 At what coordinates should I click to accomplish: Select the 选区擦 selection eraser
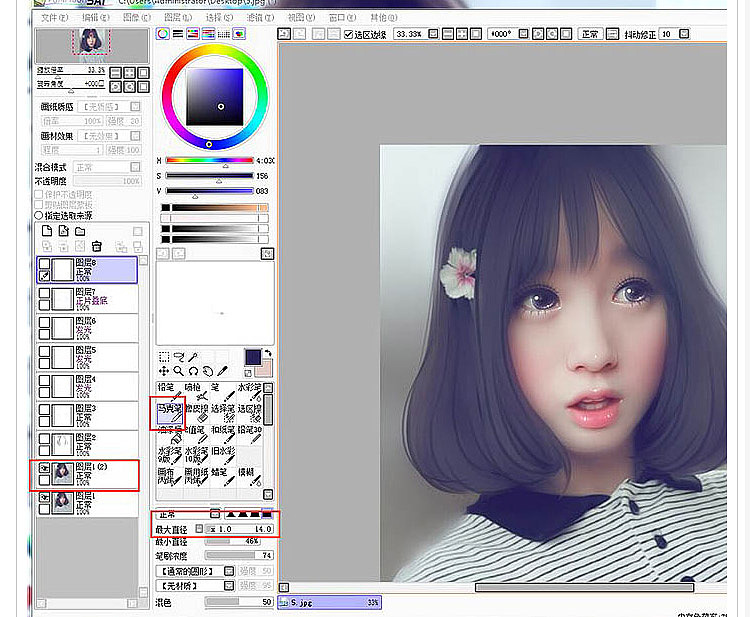[250, 414]
